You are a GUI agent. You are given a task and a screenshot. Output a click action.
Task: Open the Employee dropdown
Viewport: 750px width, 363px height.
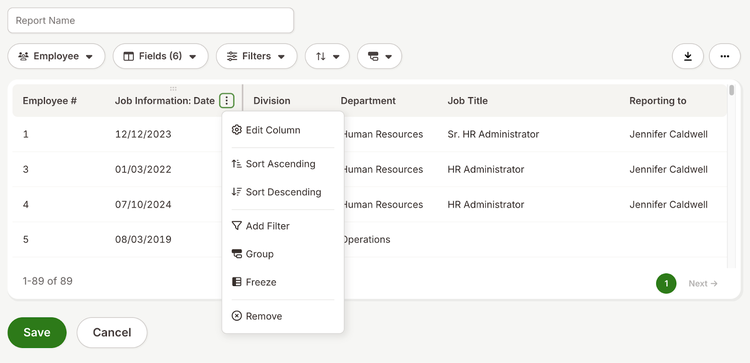(56, 56)
